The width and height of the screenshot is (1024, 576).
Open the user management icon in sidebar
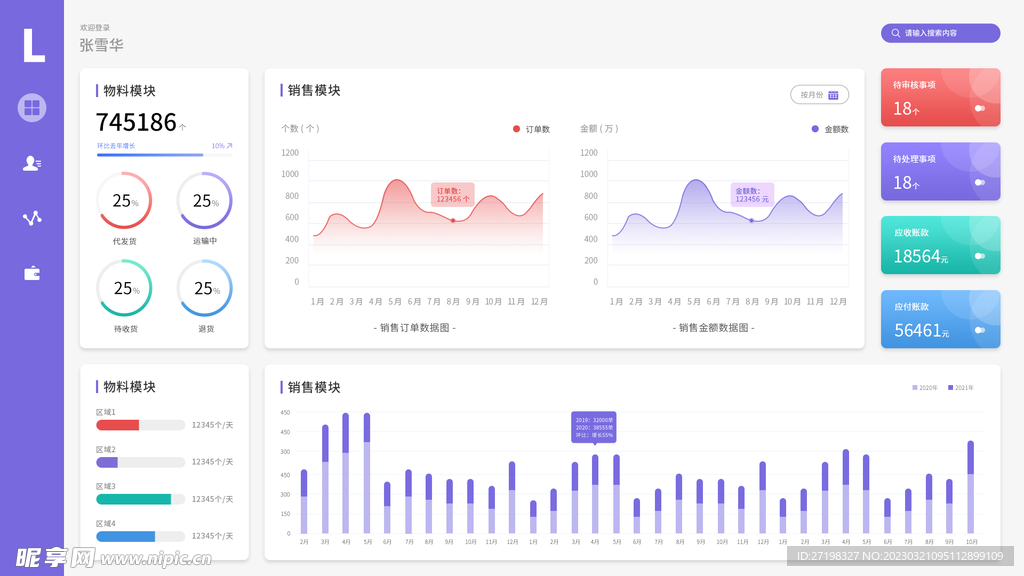point(31,163)
